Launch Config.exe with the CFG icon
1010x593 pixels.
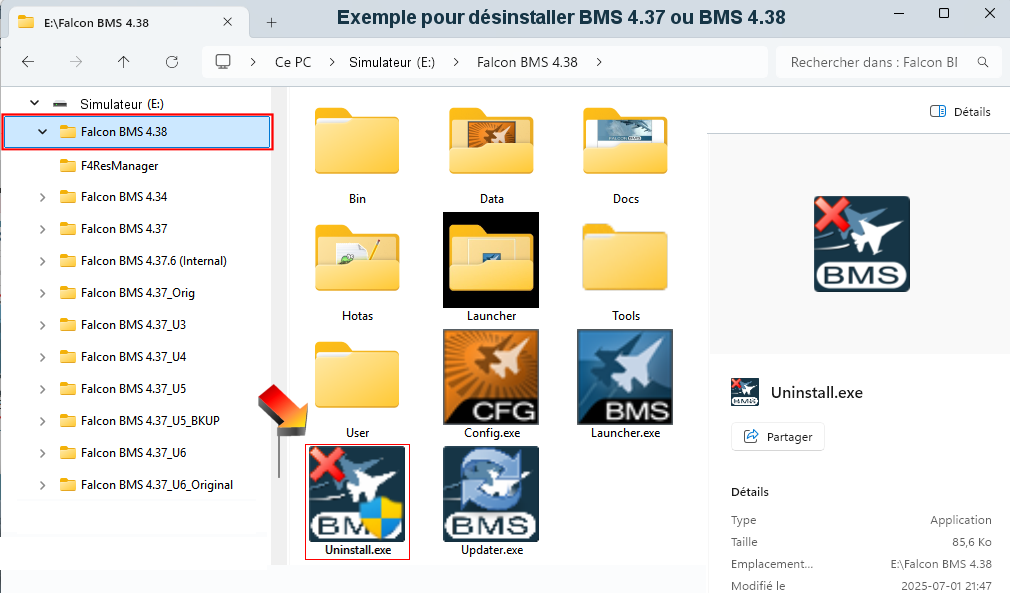490,377
